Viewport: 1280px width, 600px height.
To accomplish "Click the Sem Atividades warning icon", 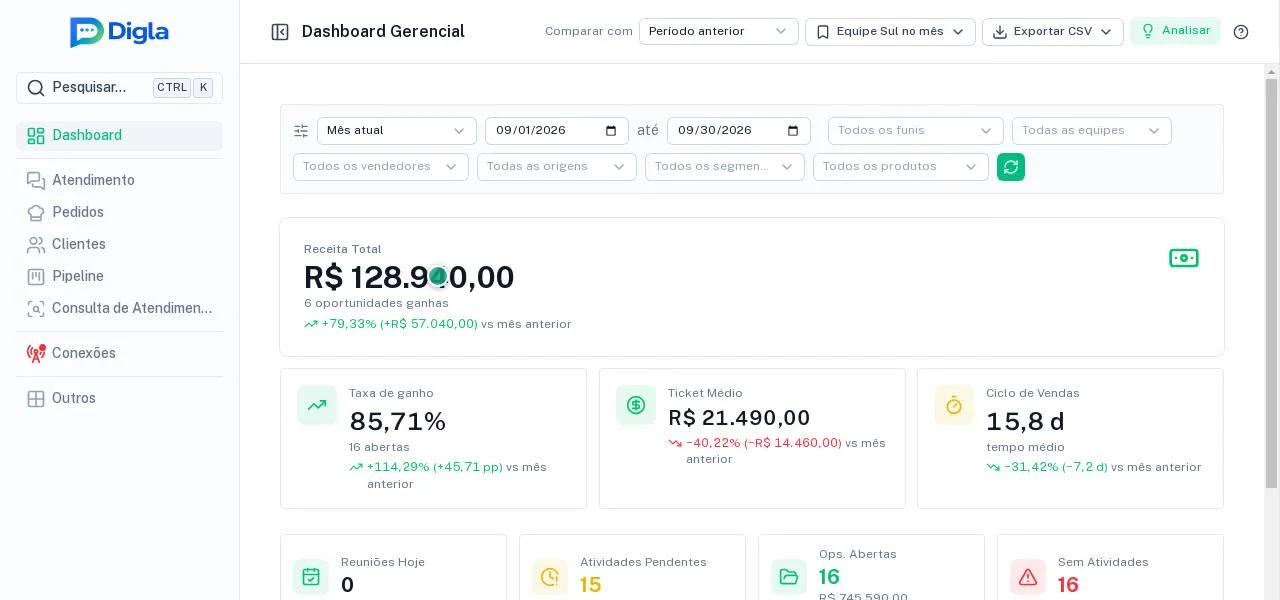I will tap(1028, 577).
